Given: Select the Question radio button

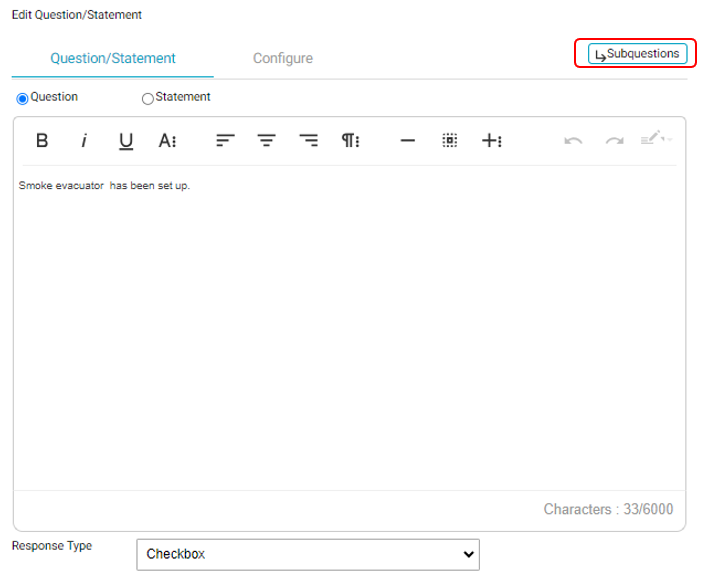Looking at the screenshot, I should [x=23, y=98].
